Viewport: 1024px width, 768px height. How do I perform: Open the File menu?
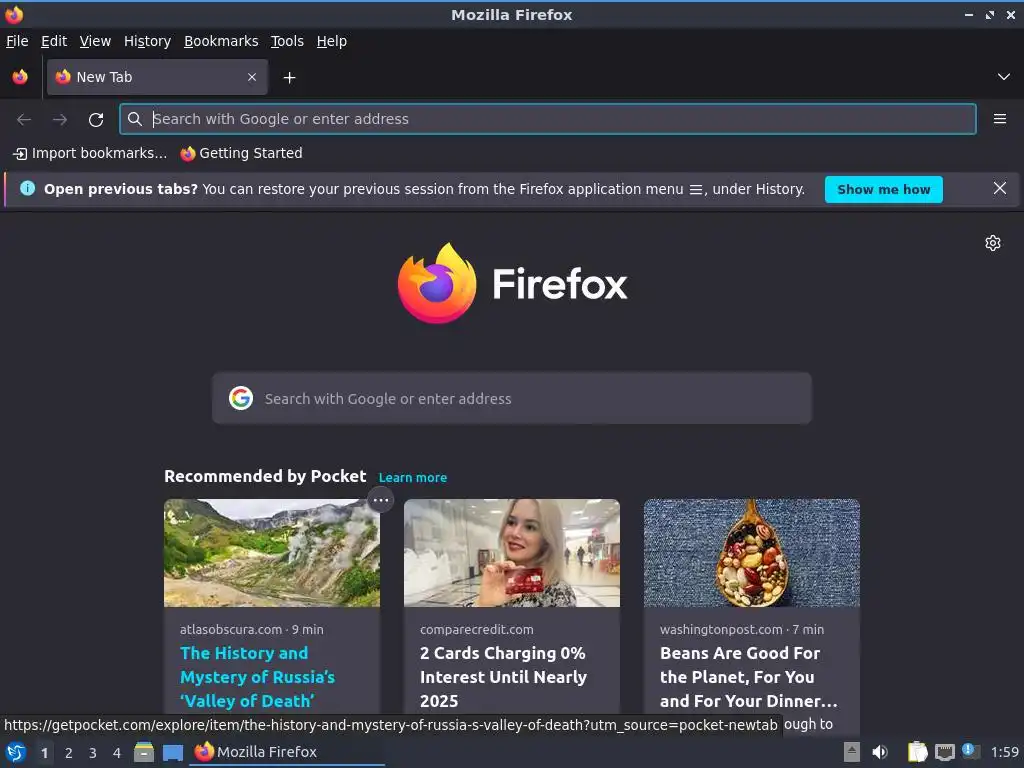(17, 41)
